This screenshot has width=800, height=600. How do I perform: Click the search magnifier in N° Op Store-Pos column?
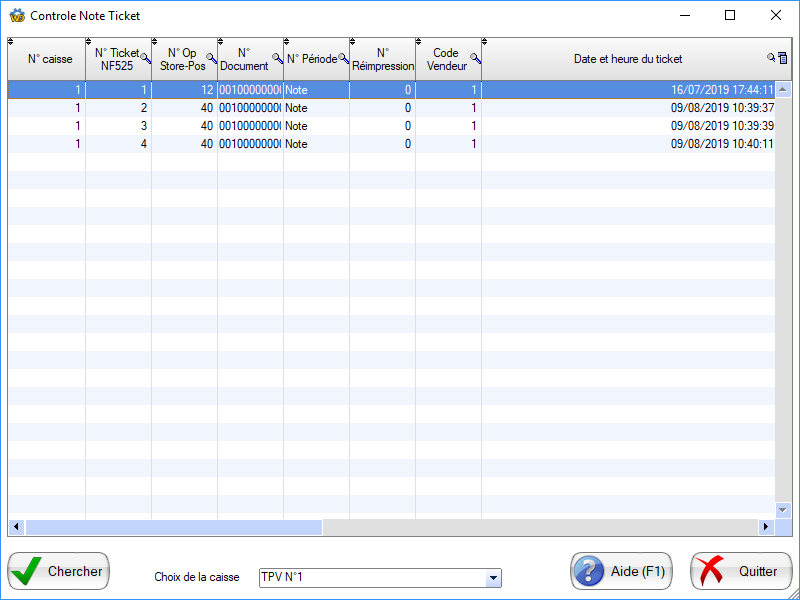coord(211,58)
